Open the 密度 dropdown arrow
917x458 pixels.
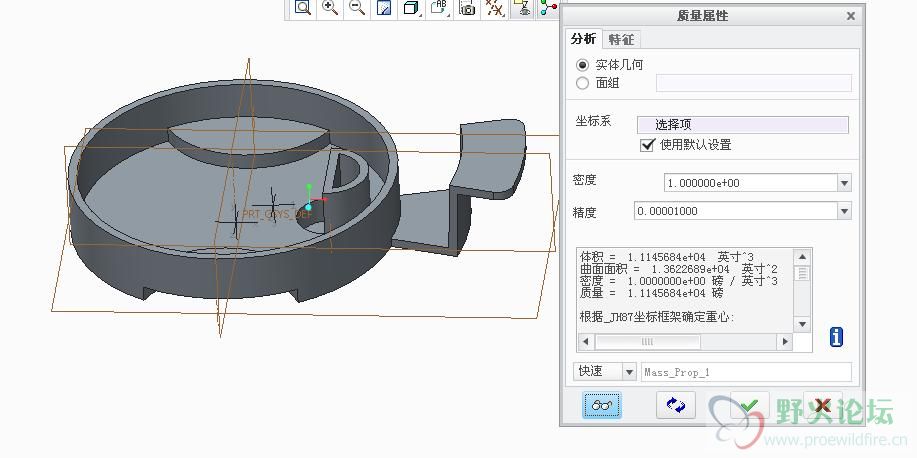pyautogui.click(x=844, y=183)
